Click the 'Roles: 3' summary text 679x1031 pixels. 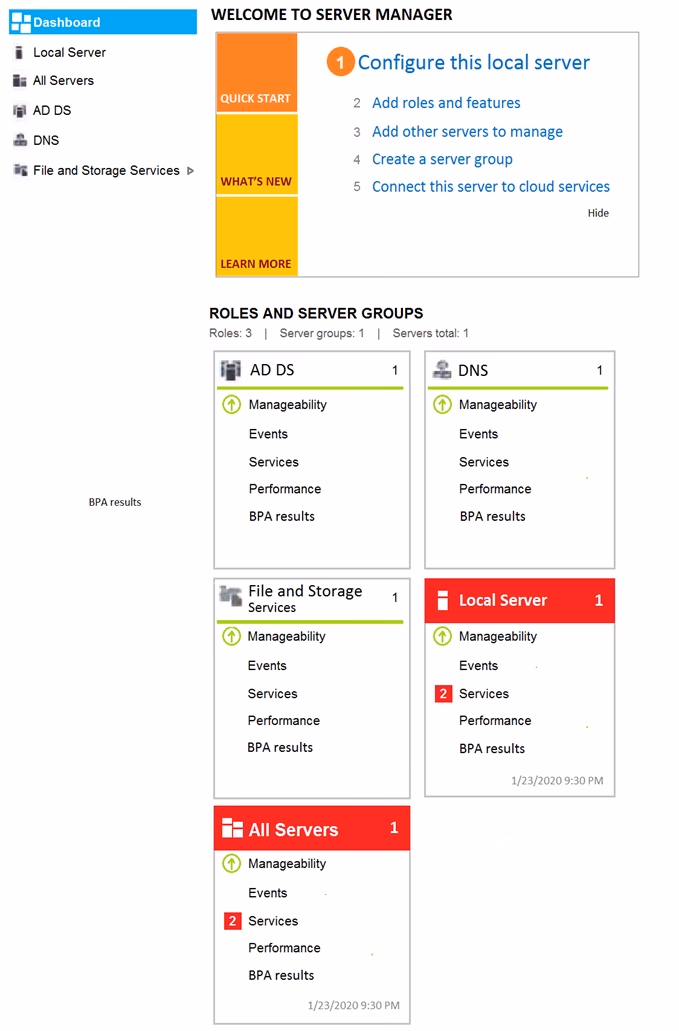click(x=230, y=333)
